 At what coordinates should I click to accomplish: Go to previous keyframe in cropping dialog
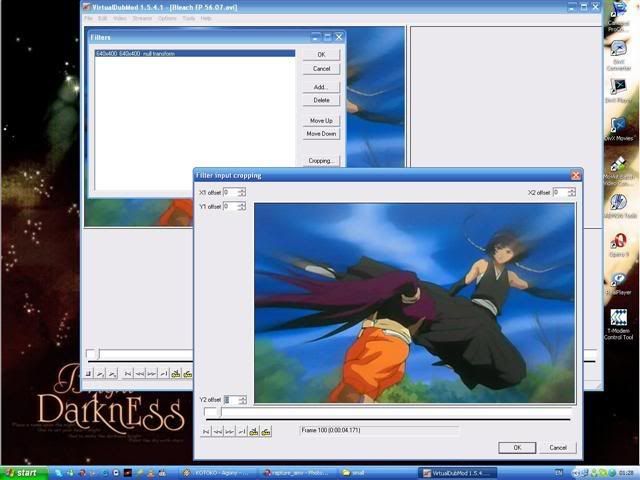254,431
